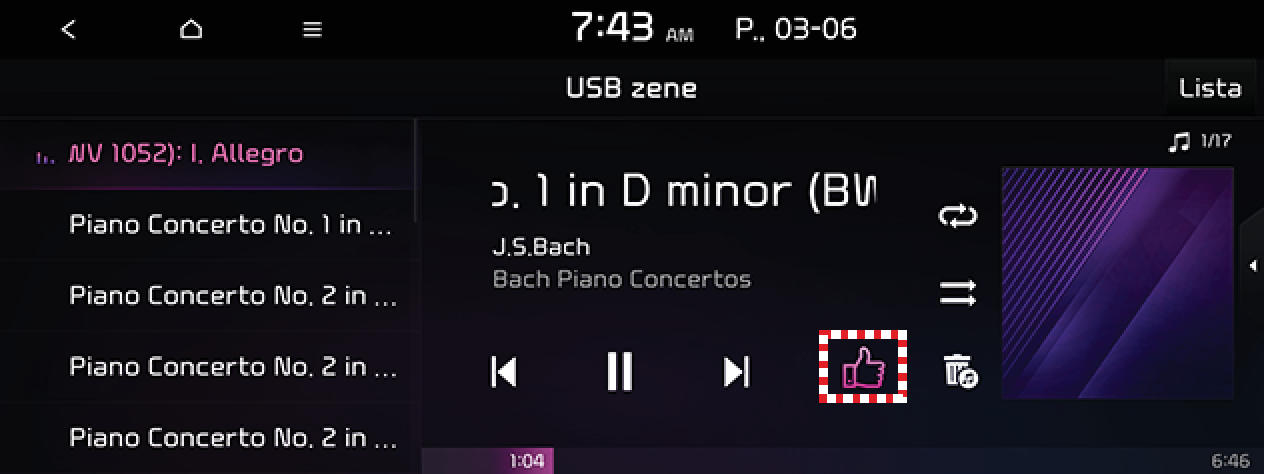Image resolution: width=1264 pixels, height=474 pixels.
Task: Toggle shuffle playback icon
Action: [x=958, y=294]
